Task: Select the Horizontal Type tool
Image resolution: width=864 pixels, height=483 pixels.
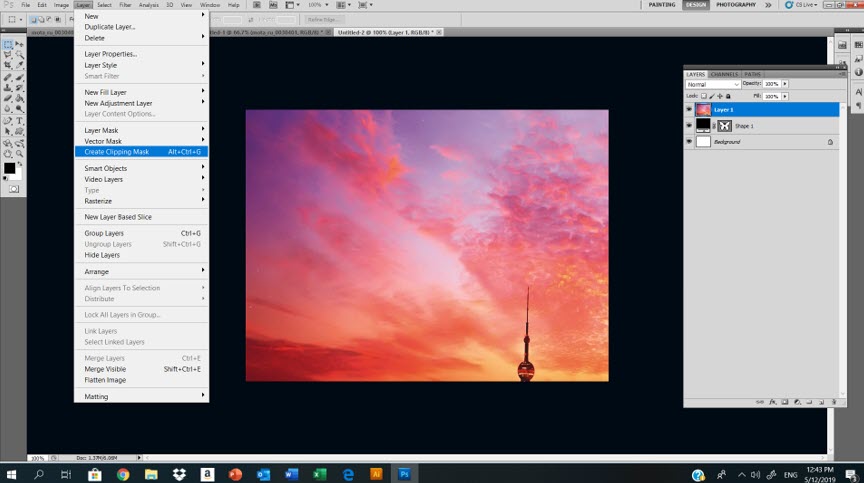Action: (19, 121)
